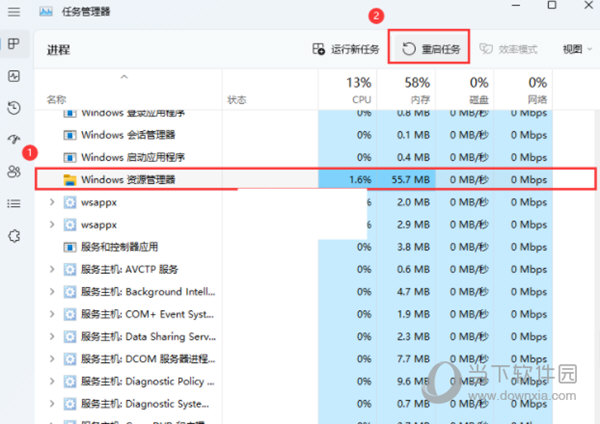
Task: Click the 55.7 MB memory value
Action: click(410, 179)
